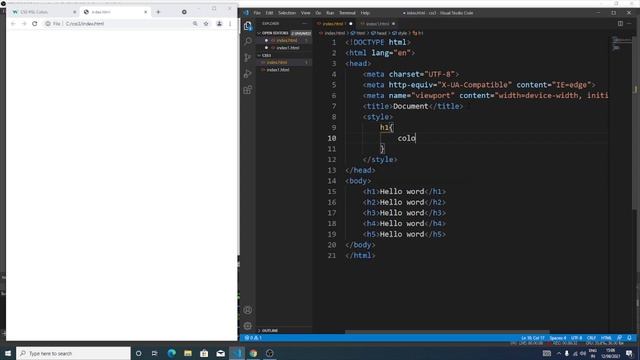This screenshot has height=360, width=640.
Task: Switch to the index.html editor tab
Action: point(333,24)
